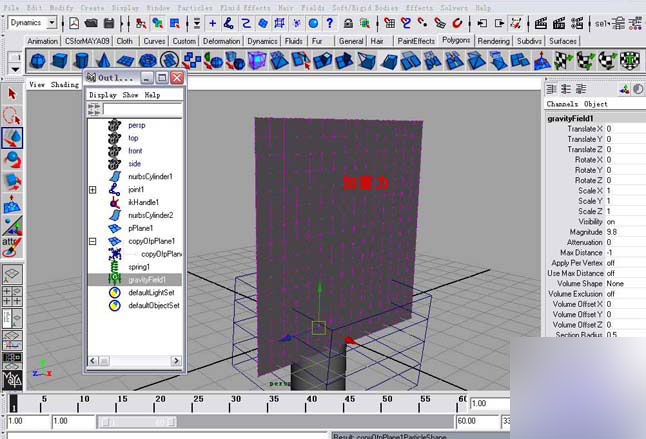646x439 pixels.
Task: Click the Outliner horizontal scrollbar right arrow
Action: coord(176,361)
